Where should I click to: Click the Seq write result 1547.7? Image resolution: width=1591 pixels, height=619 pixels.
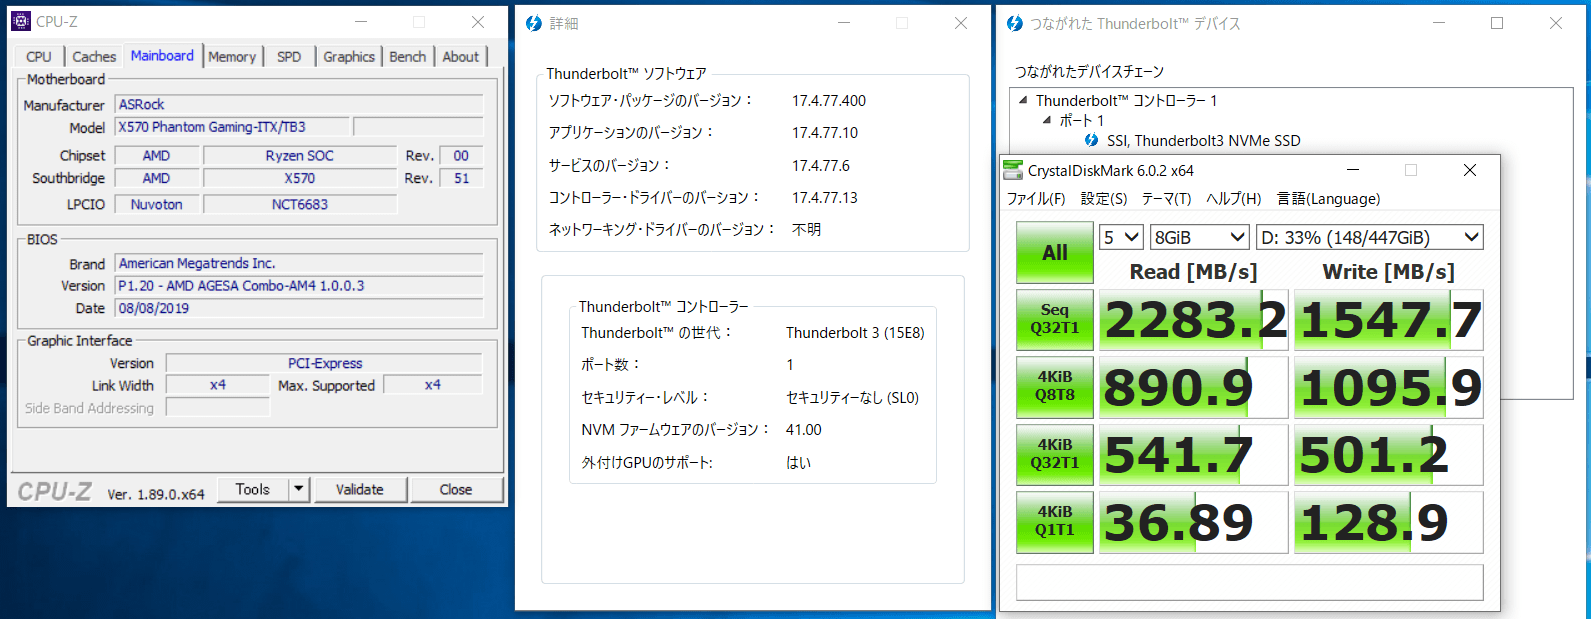click(1389, 320)
